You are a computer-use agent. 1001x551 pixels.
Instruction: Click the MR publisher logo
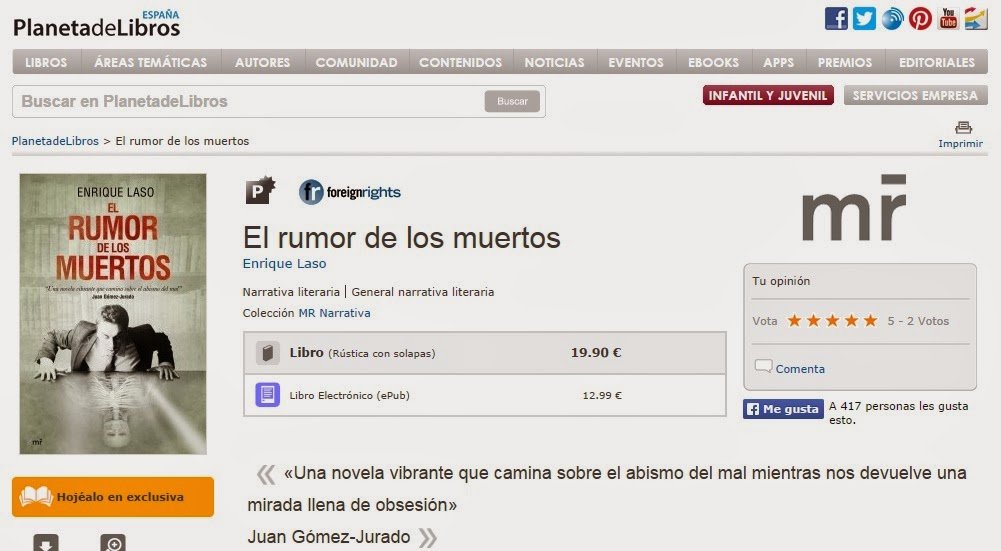(x=854, y=208)
